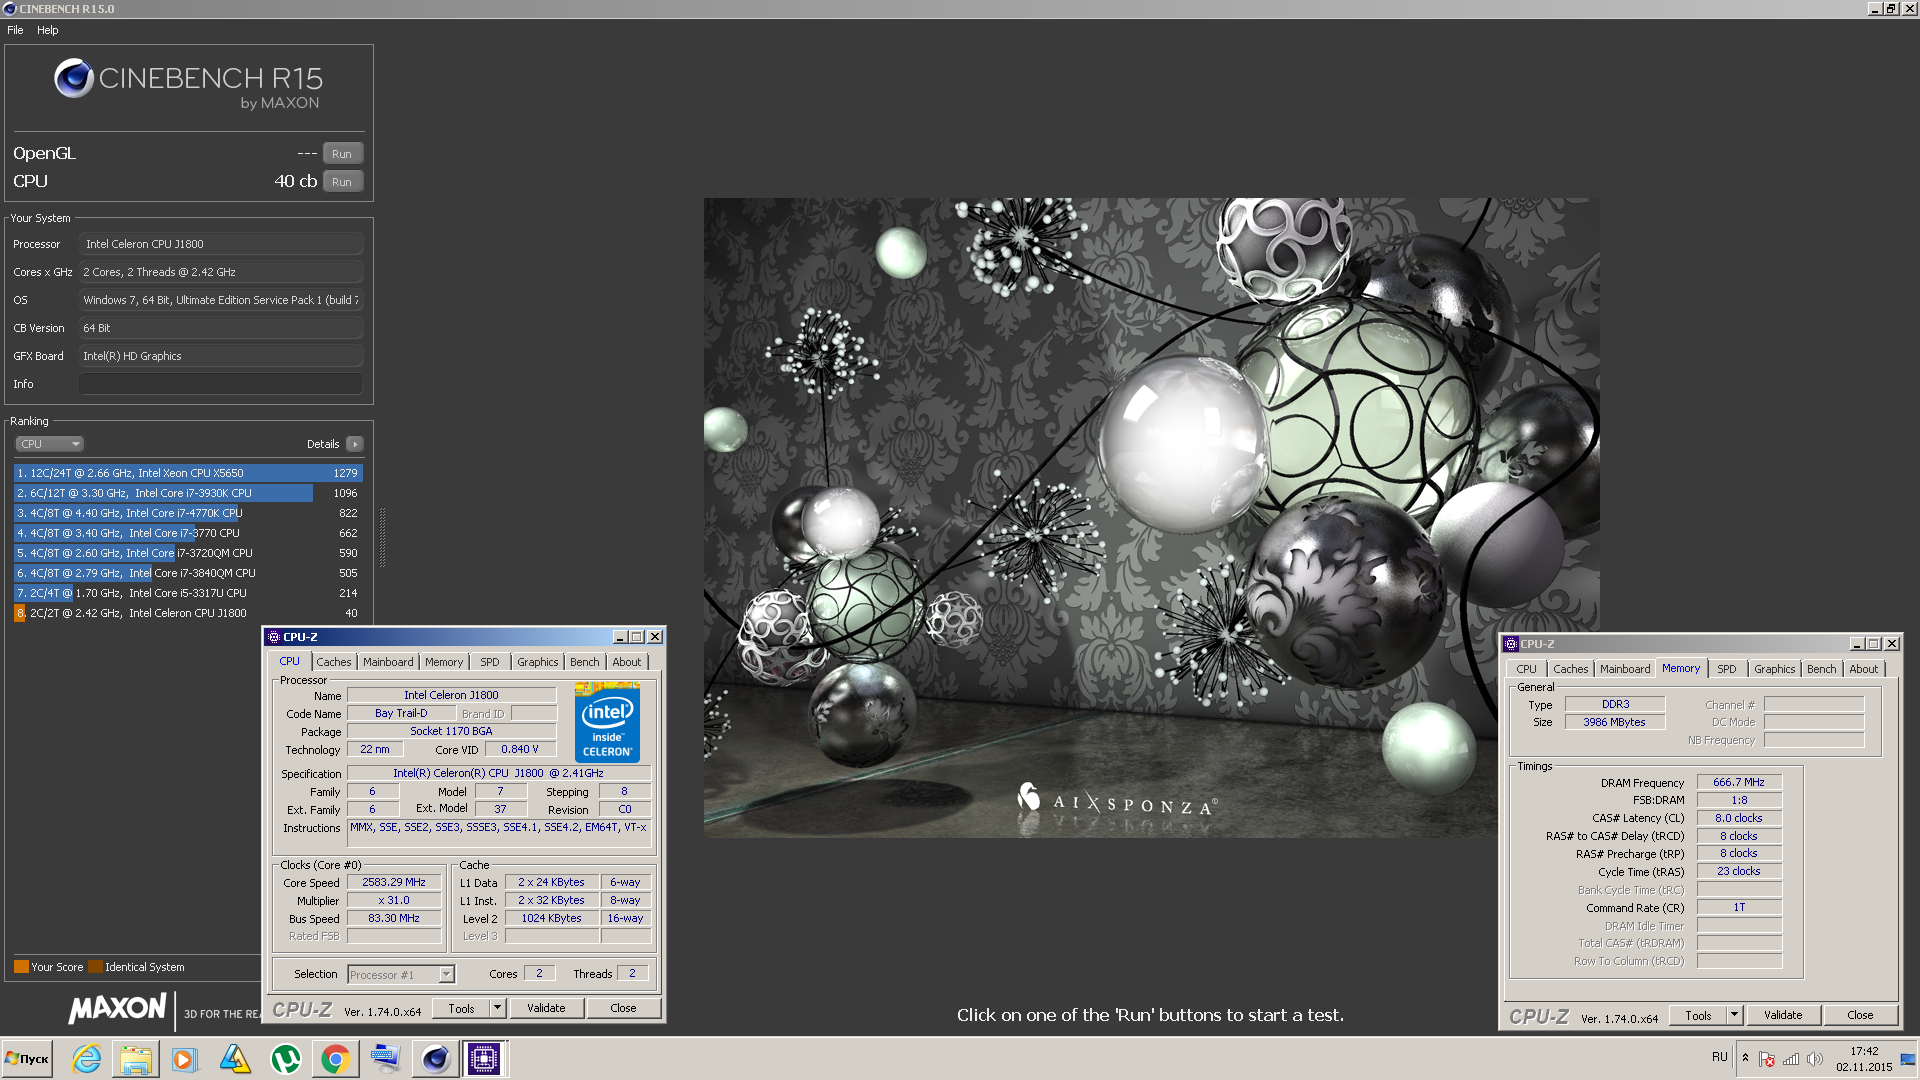Launch Windows Media Player from taskbar
The height and width of the screenshot is (1080, 1920).
click(x=185, y=1059)
